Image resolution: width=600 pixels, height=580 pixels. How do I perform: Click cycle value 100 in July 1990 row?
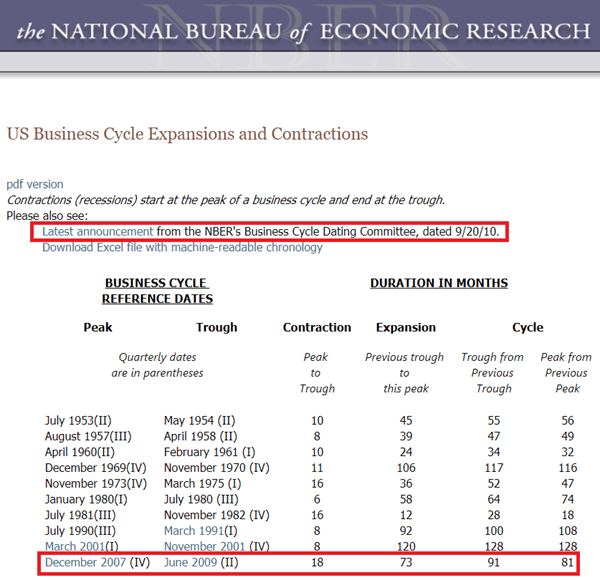494,531
